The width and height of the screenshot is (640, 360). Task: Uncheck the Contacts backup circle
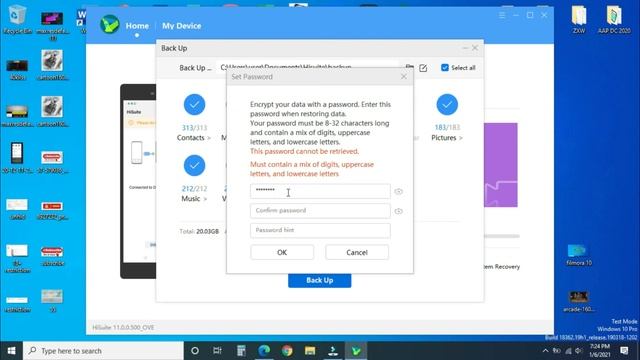tap(194, 104)
